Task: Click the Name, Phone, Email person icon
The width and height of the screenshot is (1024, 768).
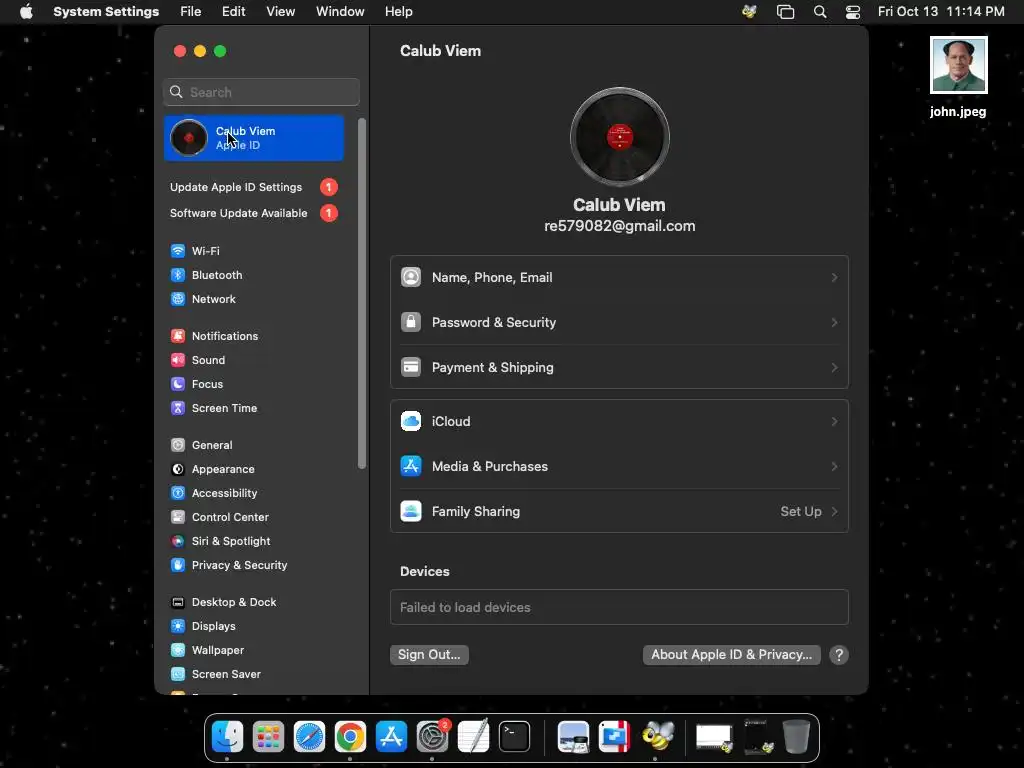Action: [411, 278]
